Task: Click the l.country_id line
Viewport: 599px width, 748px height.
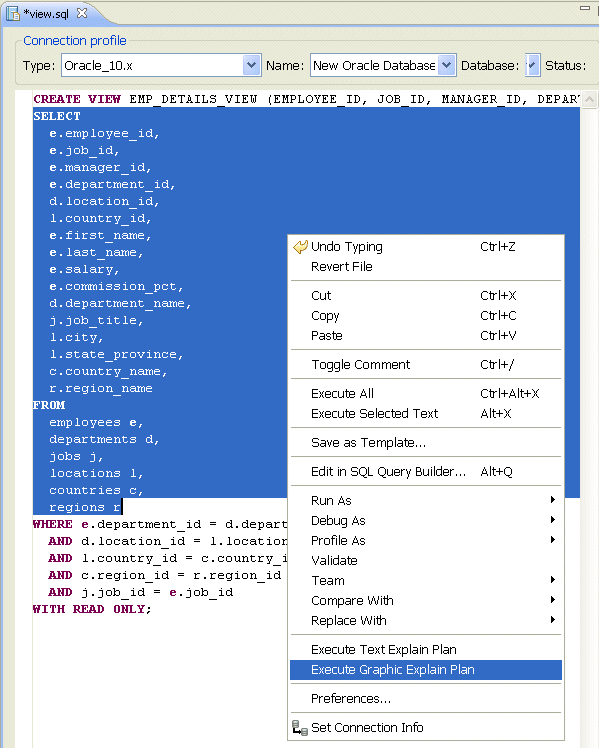Action: [100, 218]
